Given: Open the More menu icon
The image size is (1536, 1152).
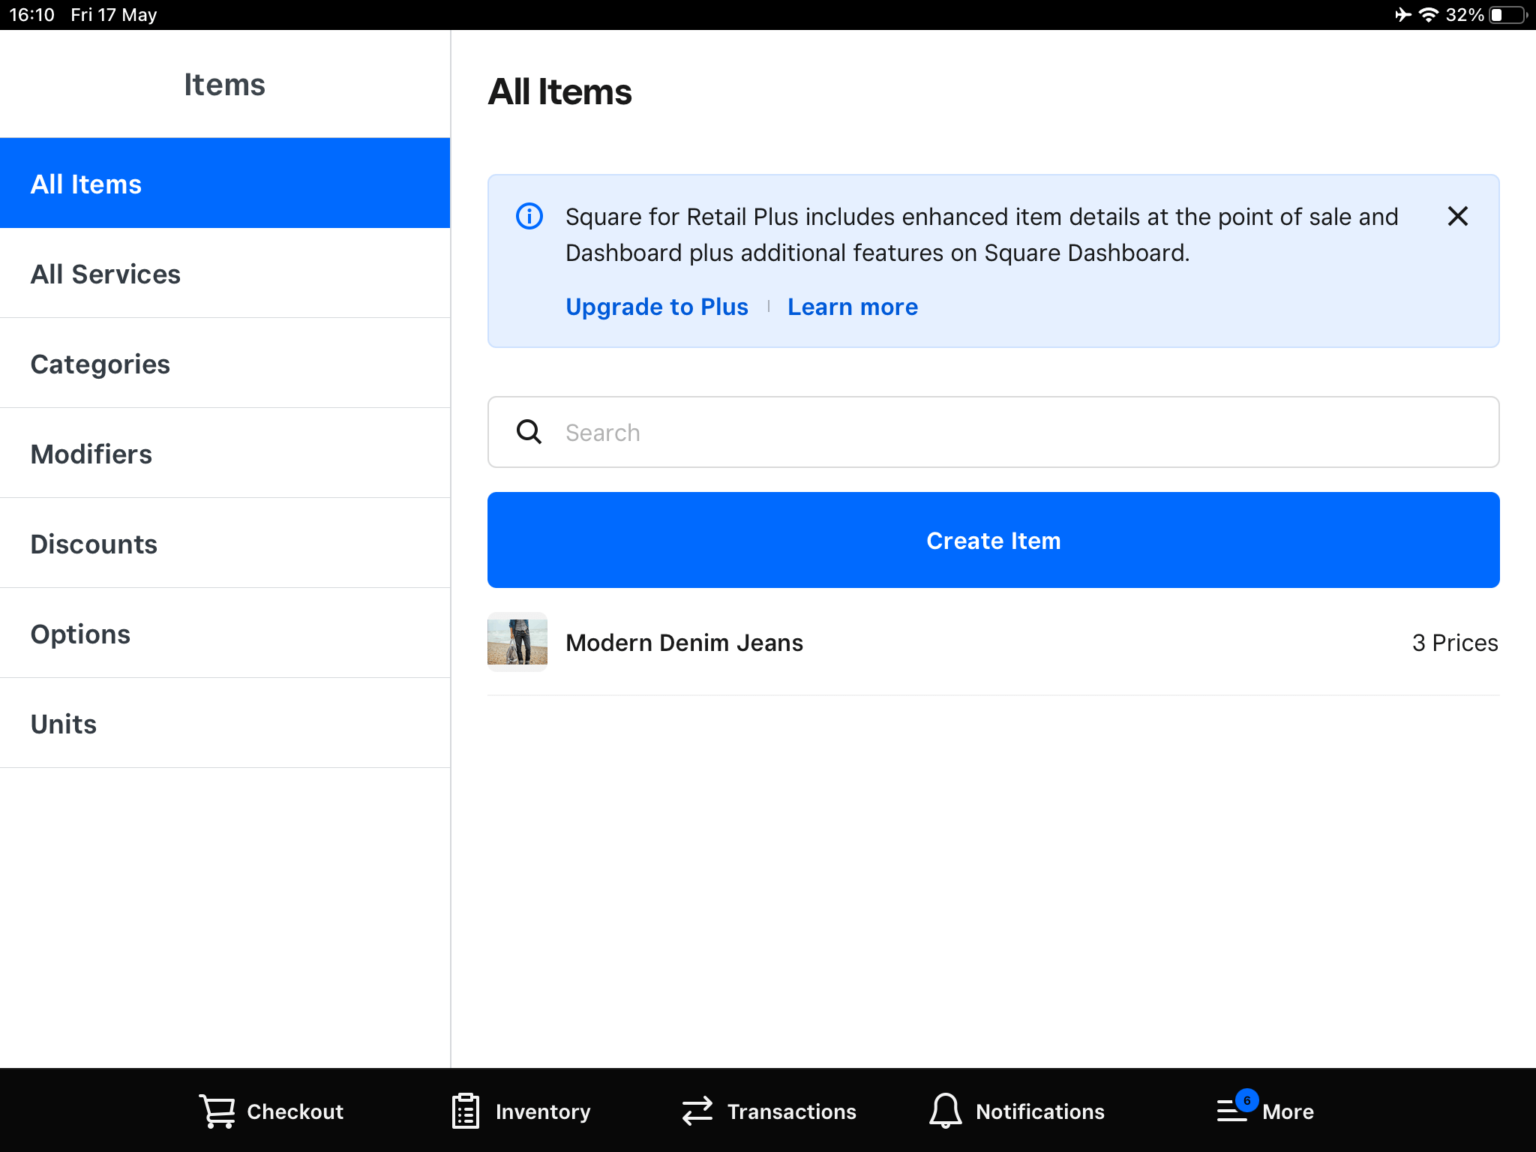Looking at the screenshot, I should tap(1232, 1111).
